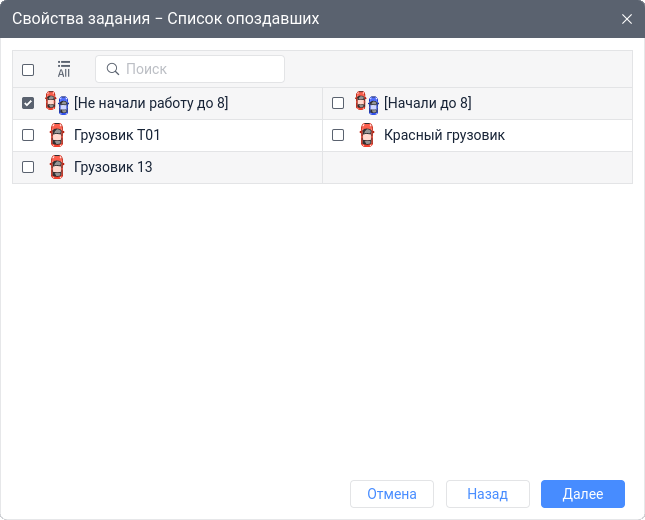
Task: Uncheck the Не начали работу до 8 checkbox
Action: pyautogui.click(x=28, y=103)
